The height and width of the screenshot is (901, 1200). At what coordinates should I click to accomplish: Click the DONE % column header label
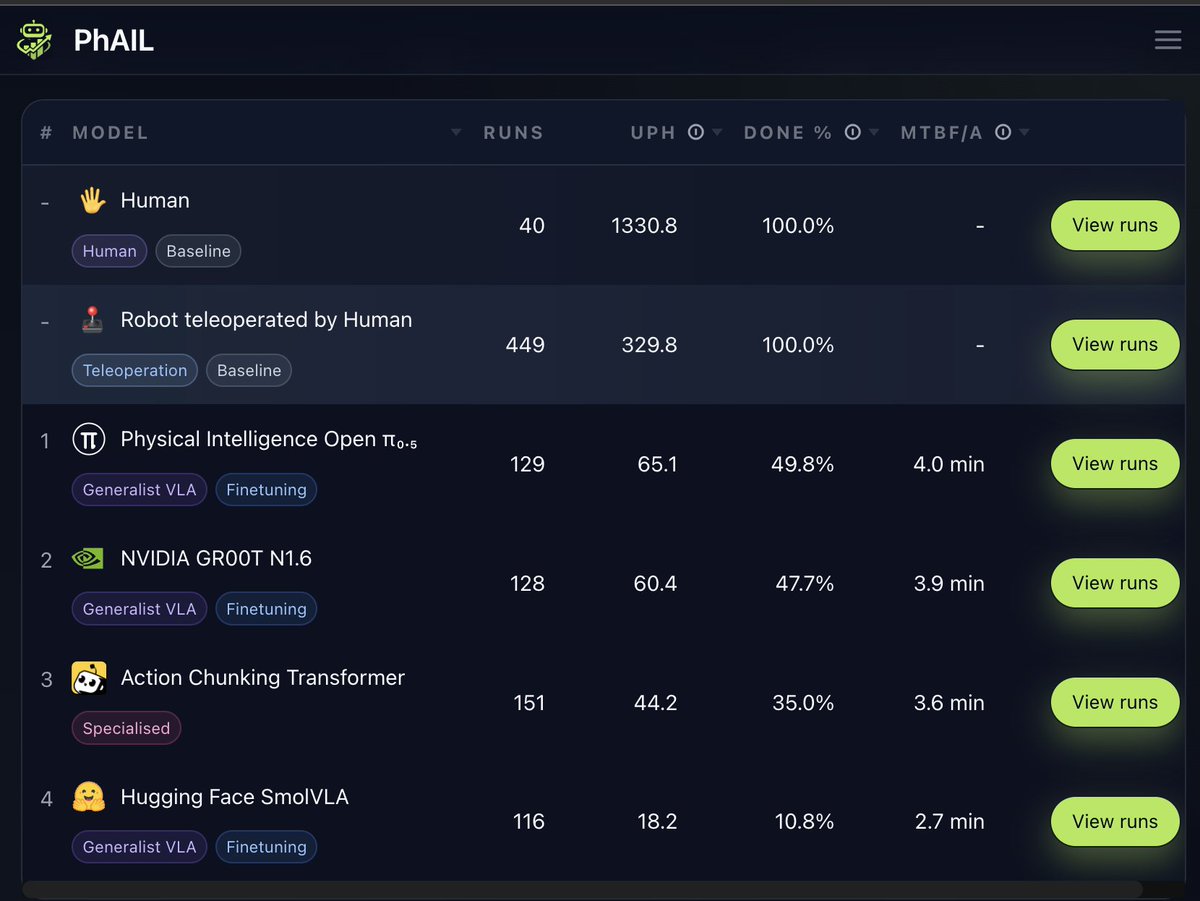(788, 132)
